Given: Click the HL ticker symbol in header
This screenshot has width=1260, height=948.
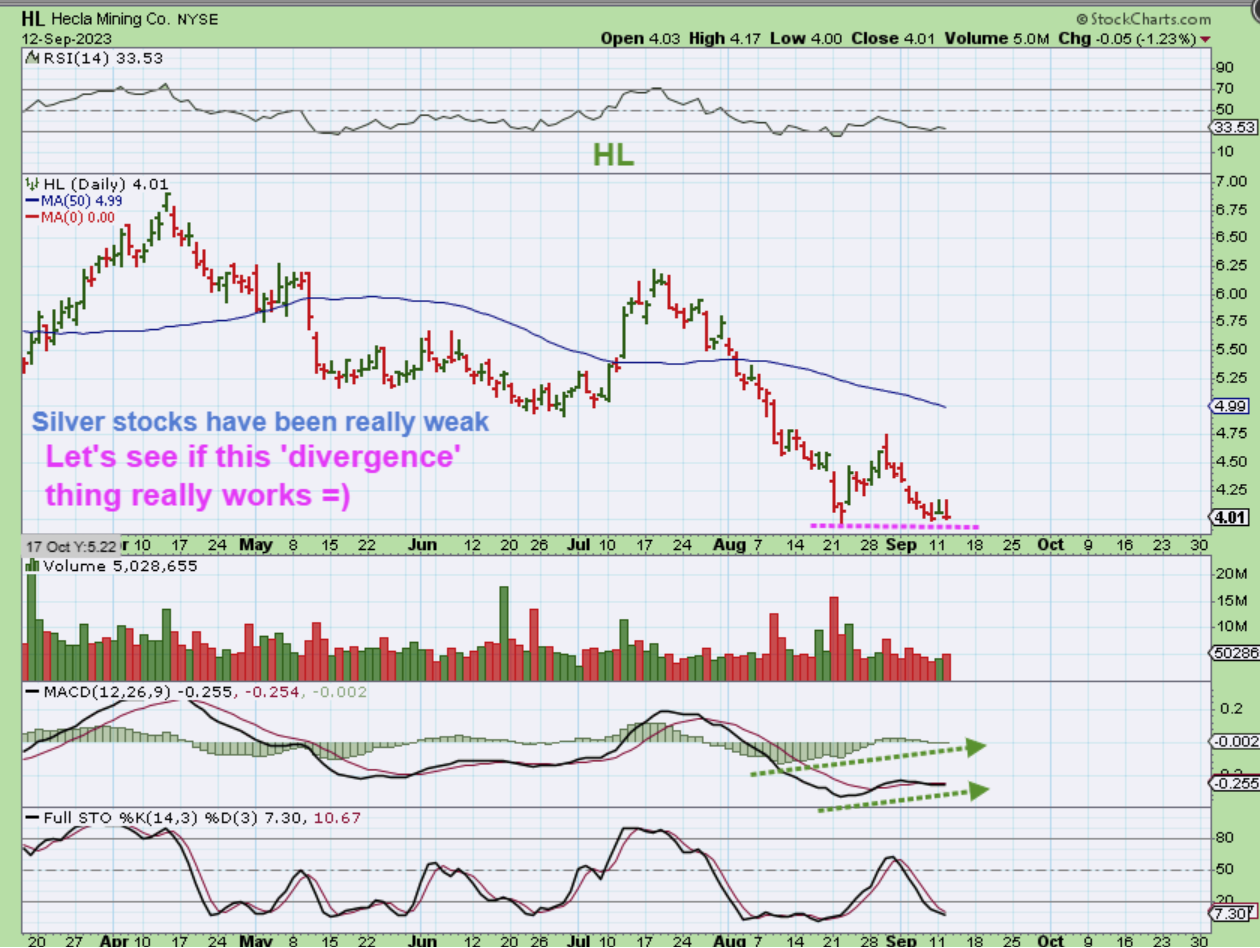Looking at the screenshot, I should (35, 19).
